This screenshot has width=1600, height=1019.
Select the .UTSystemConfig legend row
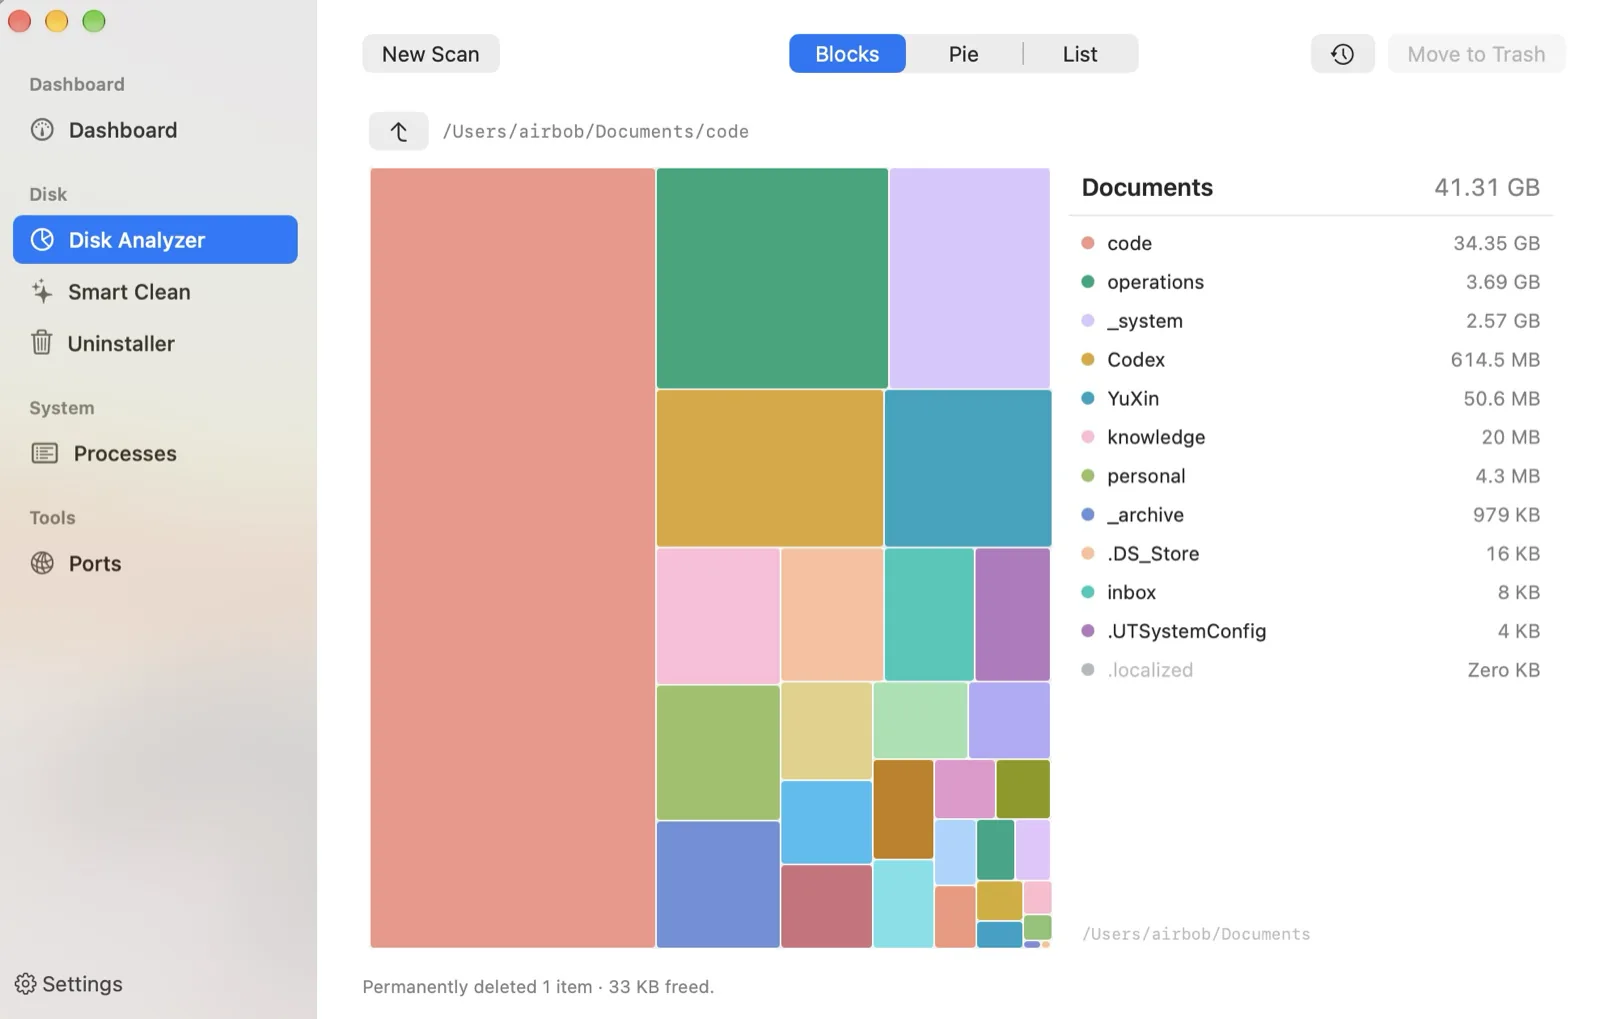coord(1310,631)
